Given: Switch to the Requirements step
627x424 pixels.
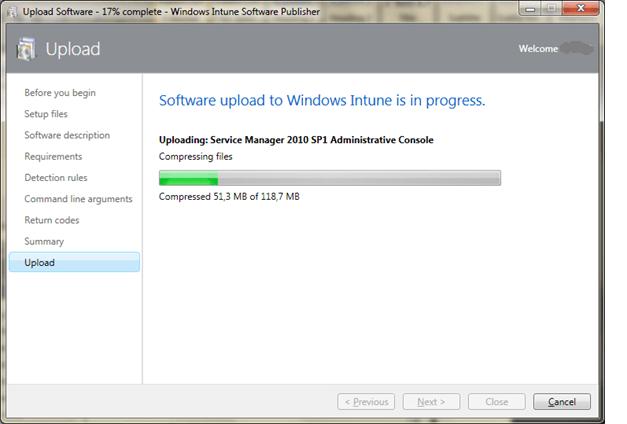Looking at the screenshot, I should (x=53, y=157).
